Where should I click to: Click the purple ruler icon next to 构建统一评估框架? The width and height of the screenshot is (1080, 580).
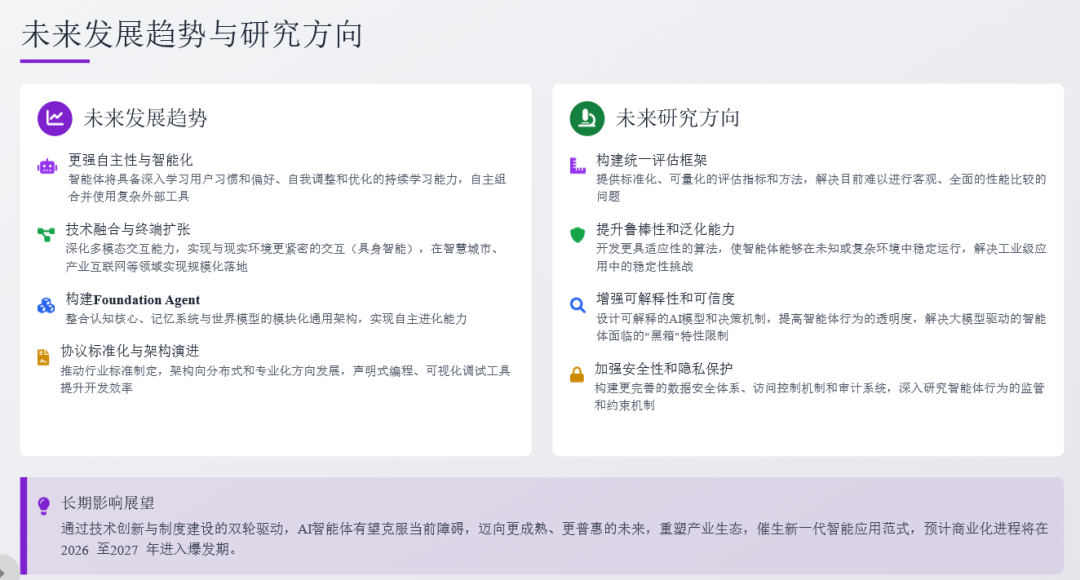[x=577, y=165]
